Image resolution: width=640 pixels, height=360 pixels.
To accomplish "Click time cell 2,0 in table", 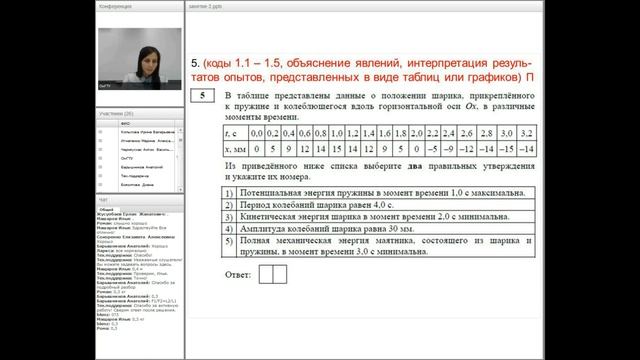I will 416,133.
